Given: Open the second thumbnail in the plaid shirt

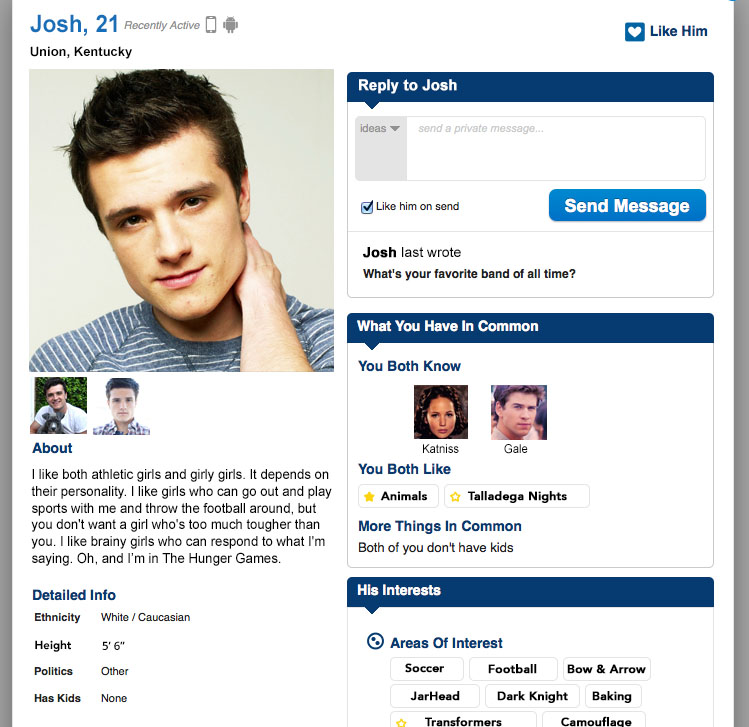Looking at the screenshot, I should pyautogui.click(x=121, y=406).
